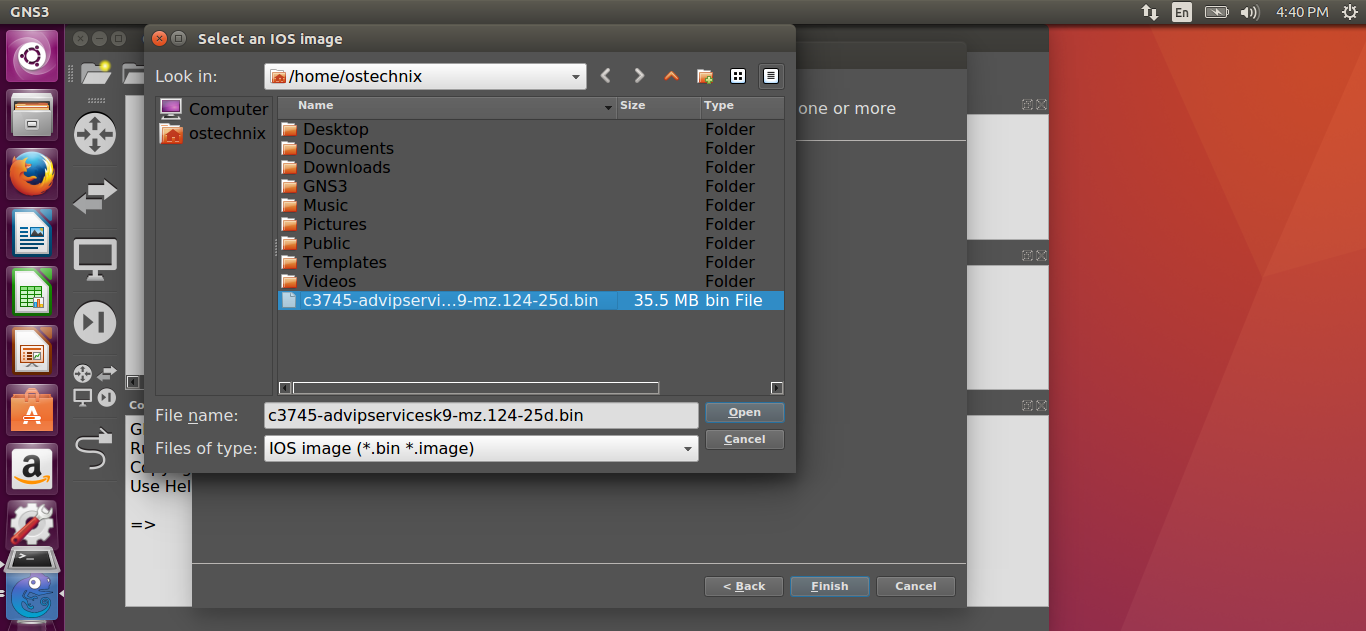Select the add a link cable tool
1366x631 pixels.
95,448
